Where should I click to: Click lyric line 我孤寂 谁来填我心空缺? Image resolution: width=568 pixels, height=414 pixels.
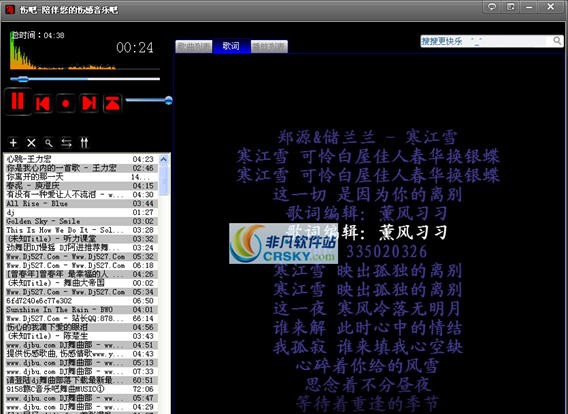point(367,347)
